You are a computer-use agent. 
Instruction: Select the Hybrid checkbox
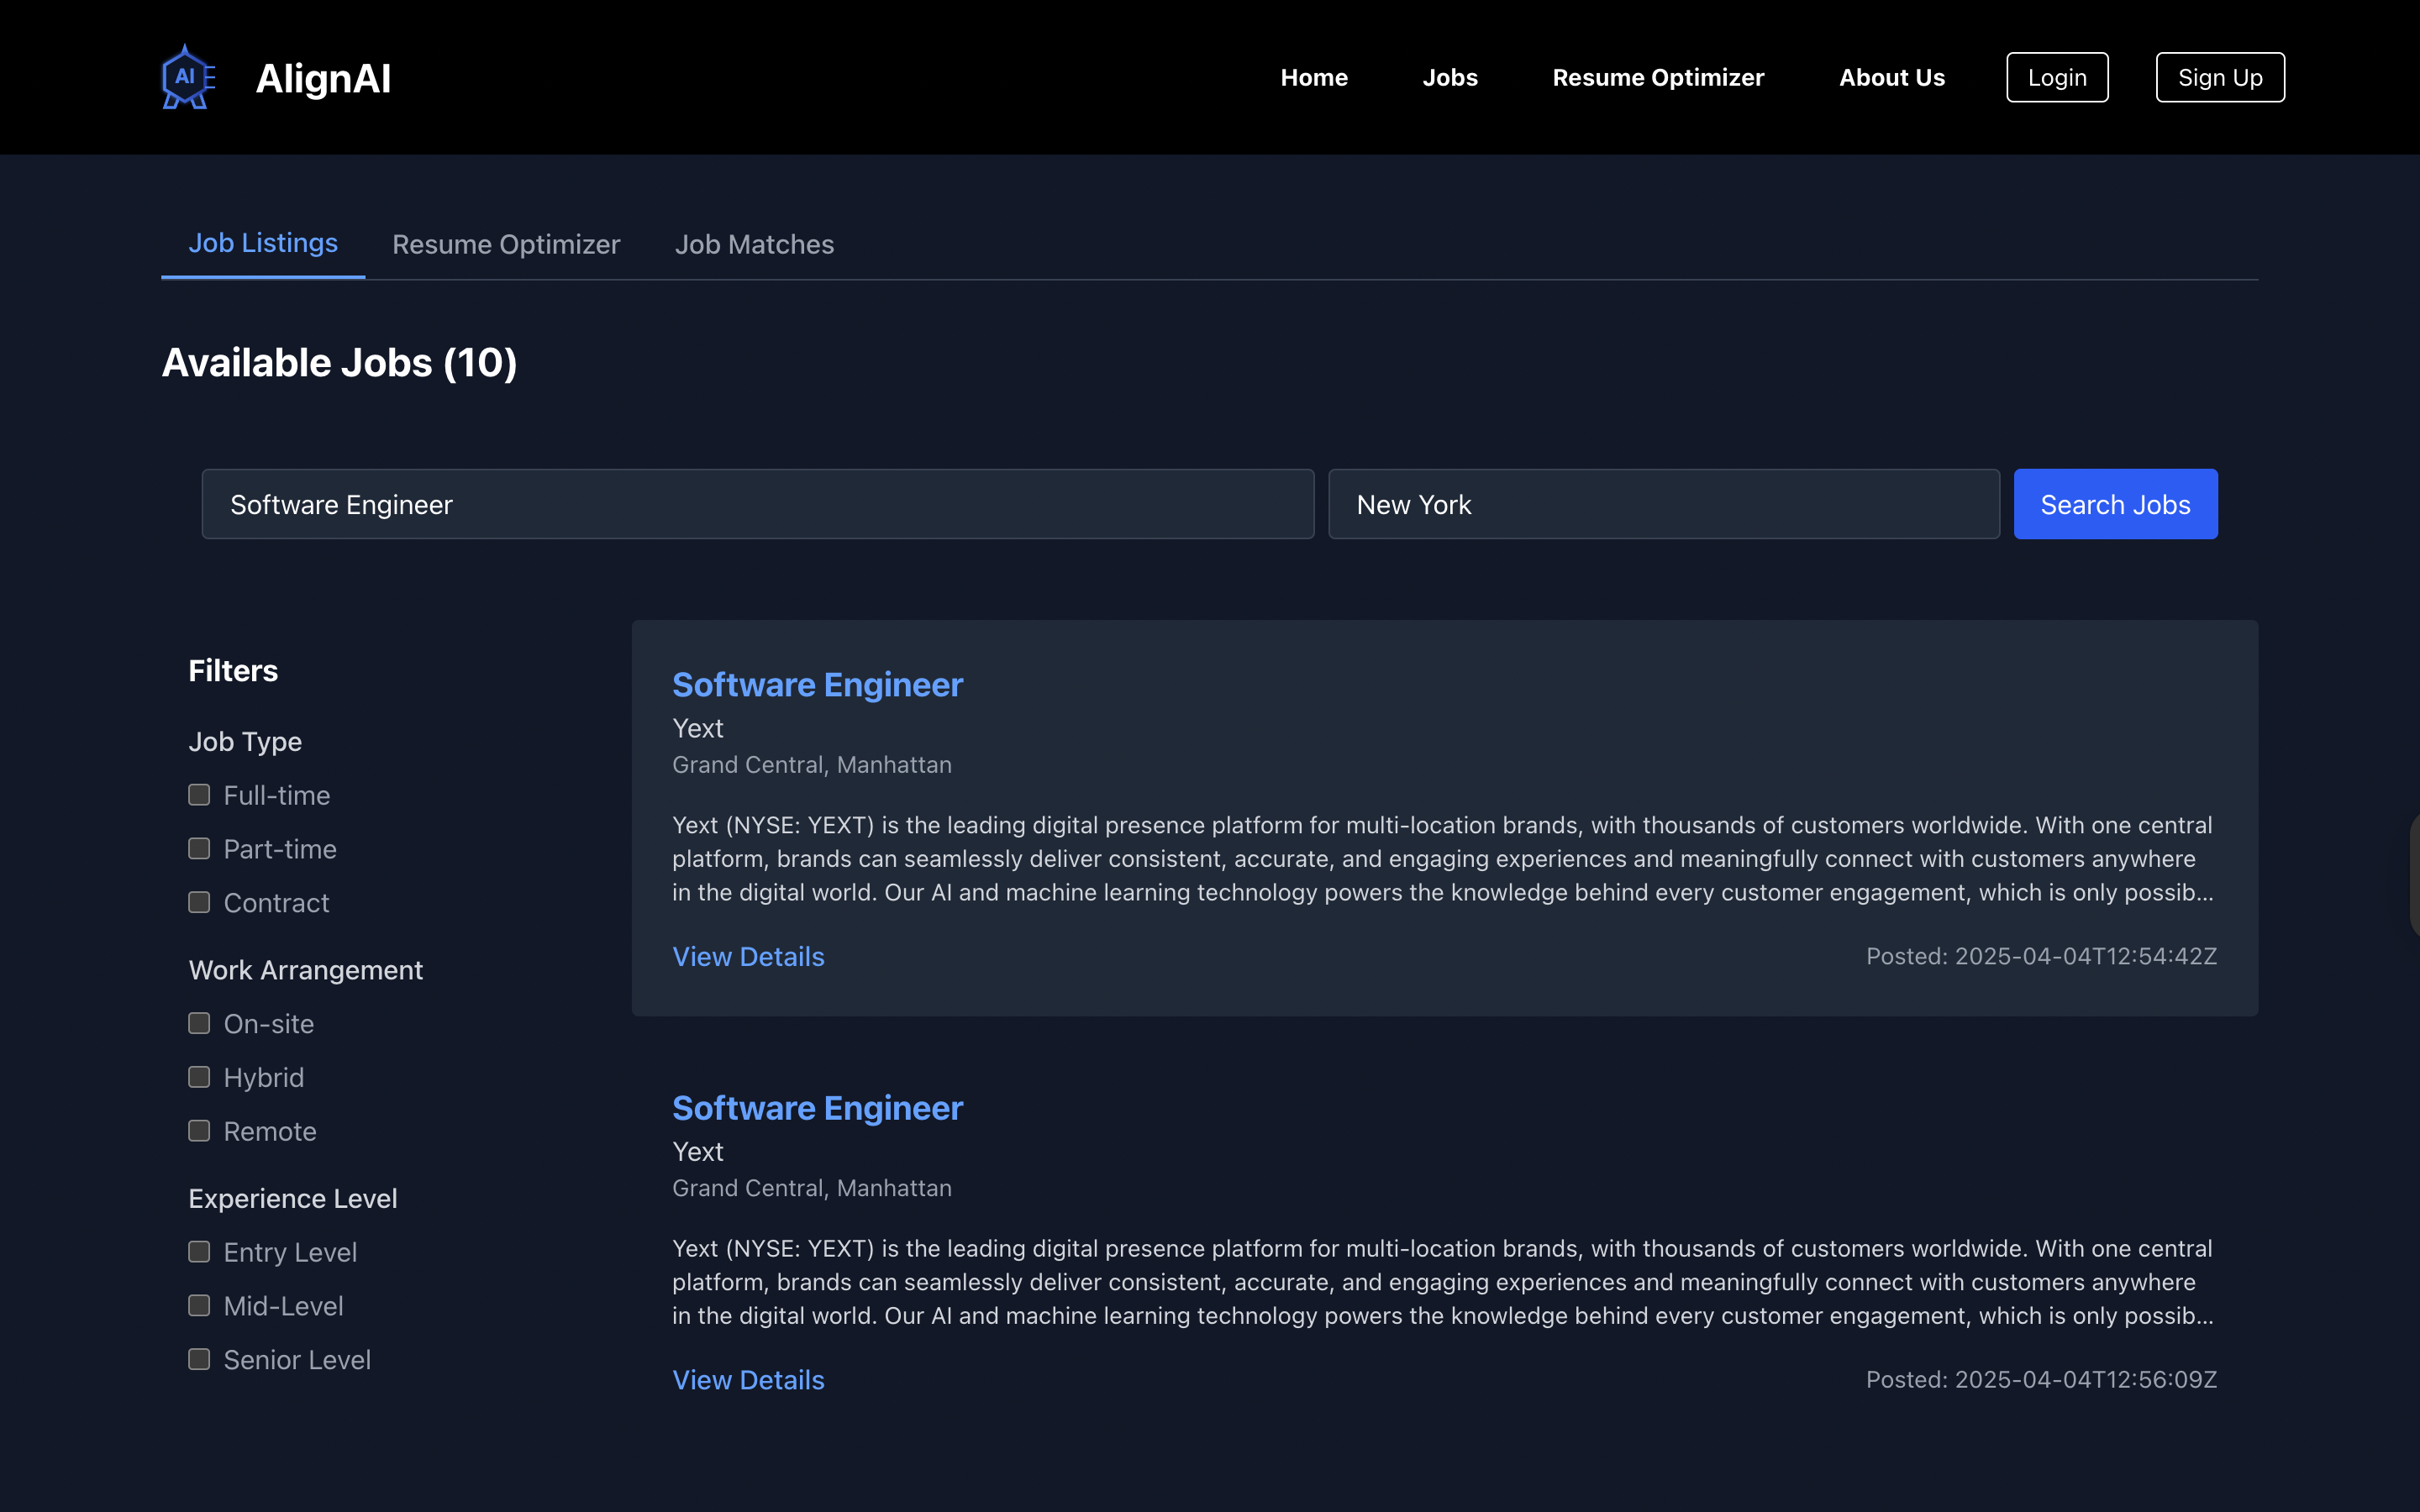199,1077
